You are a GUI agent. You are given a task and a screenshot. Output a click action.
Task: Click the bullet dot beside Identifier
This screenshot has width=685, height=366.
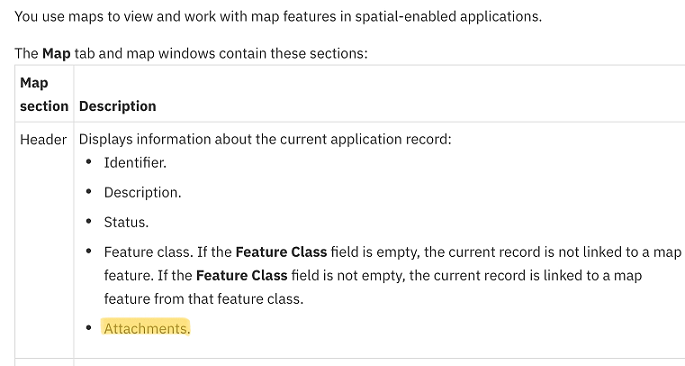[89, 162]
